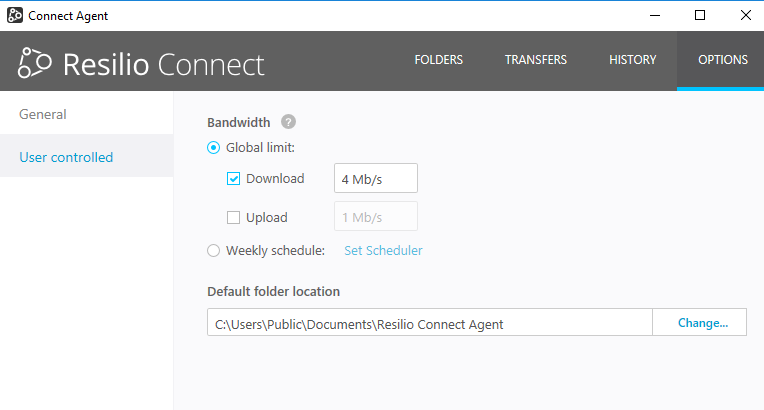Image resolution: width=764 pixels, height=410 pixels.
Task: Uncheck the Download limit checkbox
Action: 234,179
